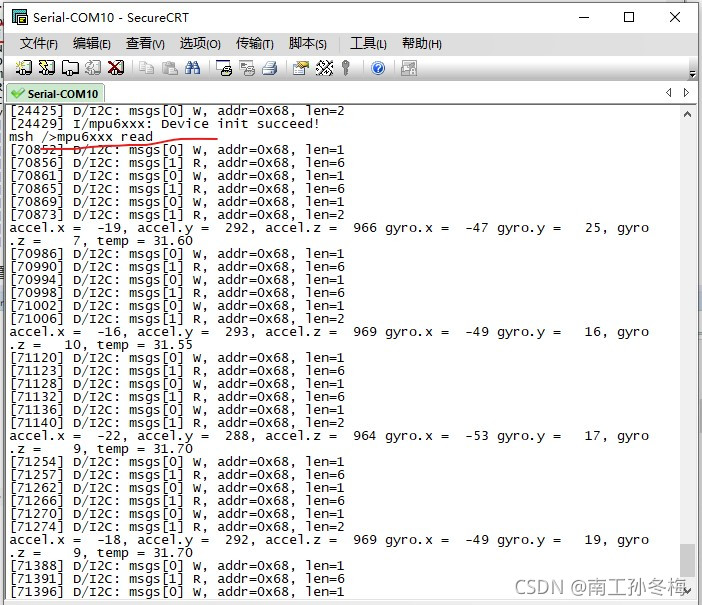Click the [71396] log line
The width and height of the screenshot is (702, 605).
pos(177,592)
